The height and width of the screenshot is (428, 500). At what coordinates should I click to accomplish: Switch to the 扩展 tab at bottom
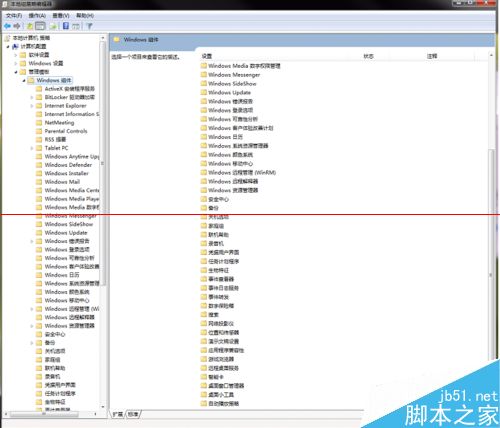click(x=117, y=414)
